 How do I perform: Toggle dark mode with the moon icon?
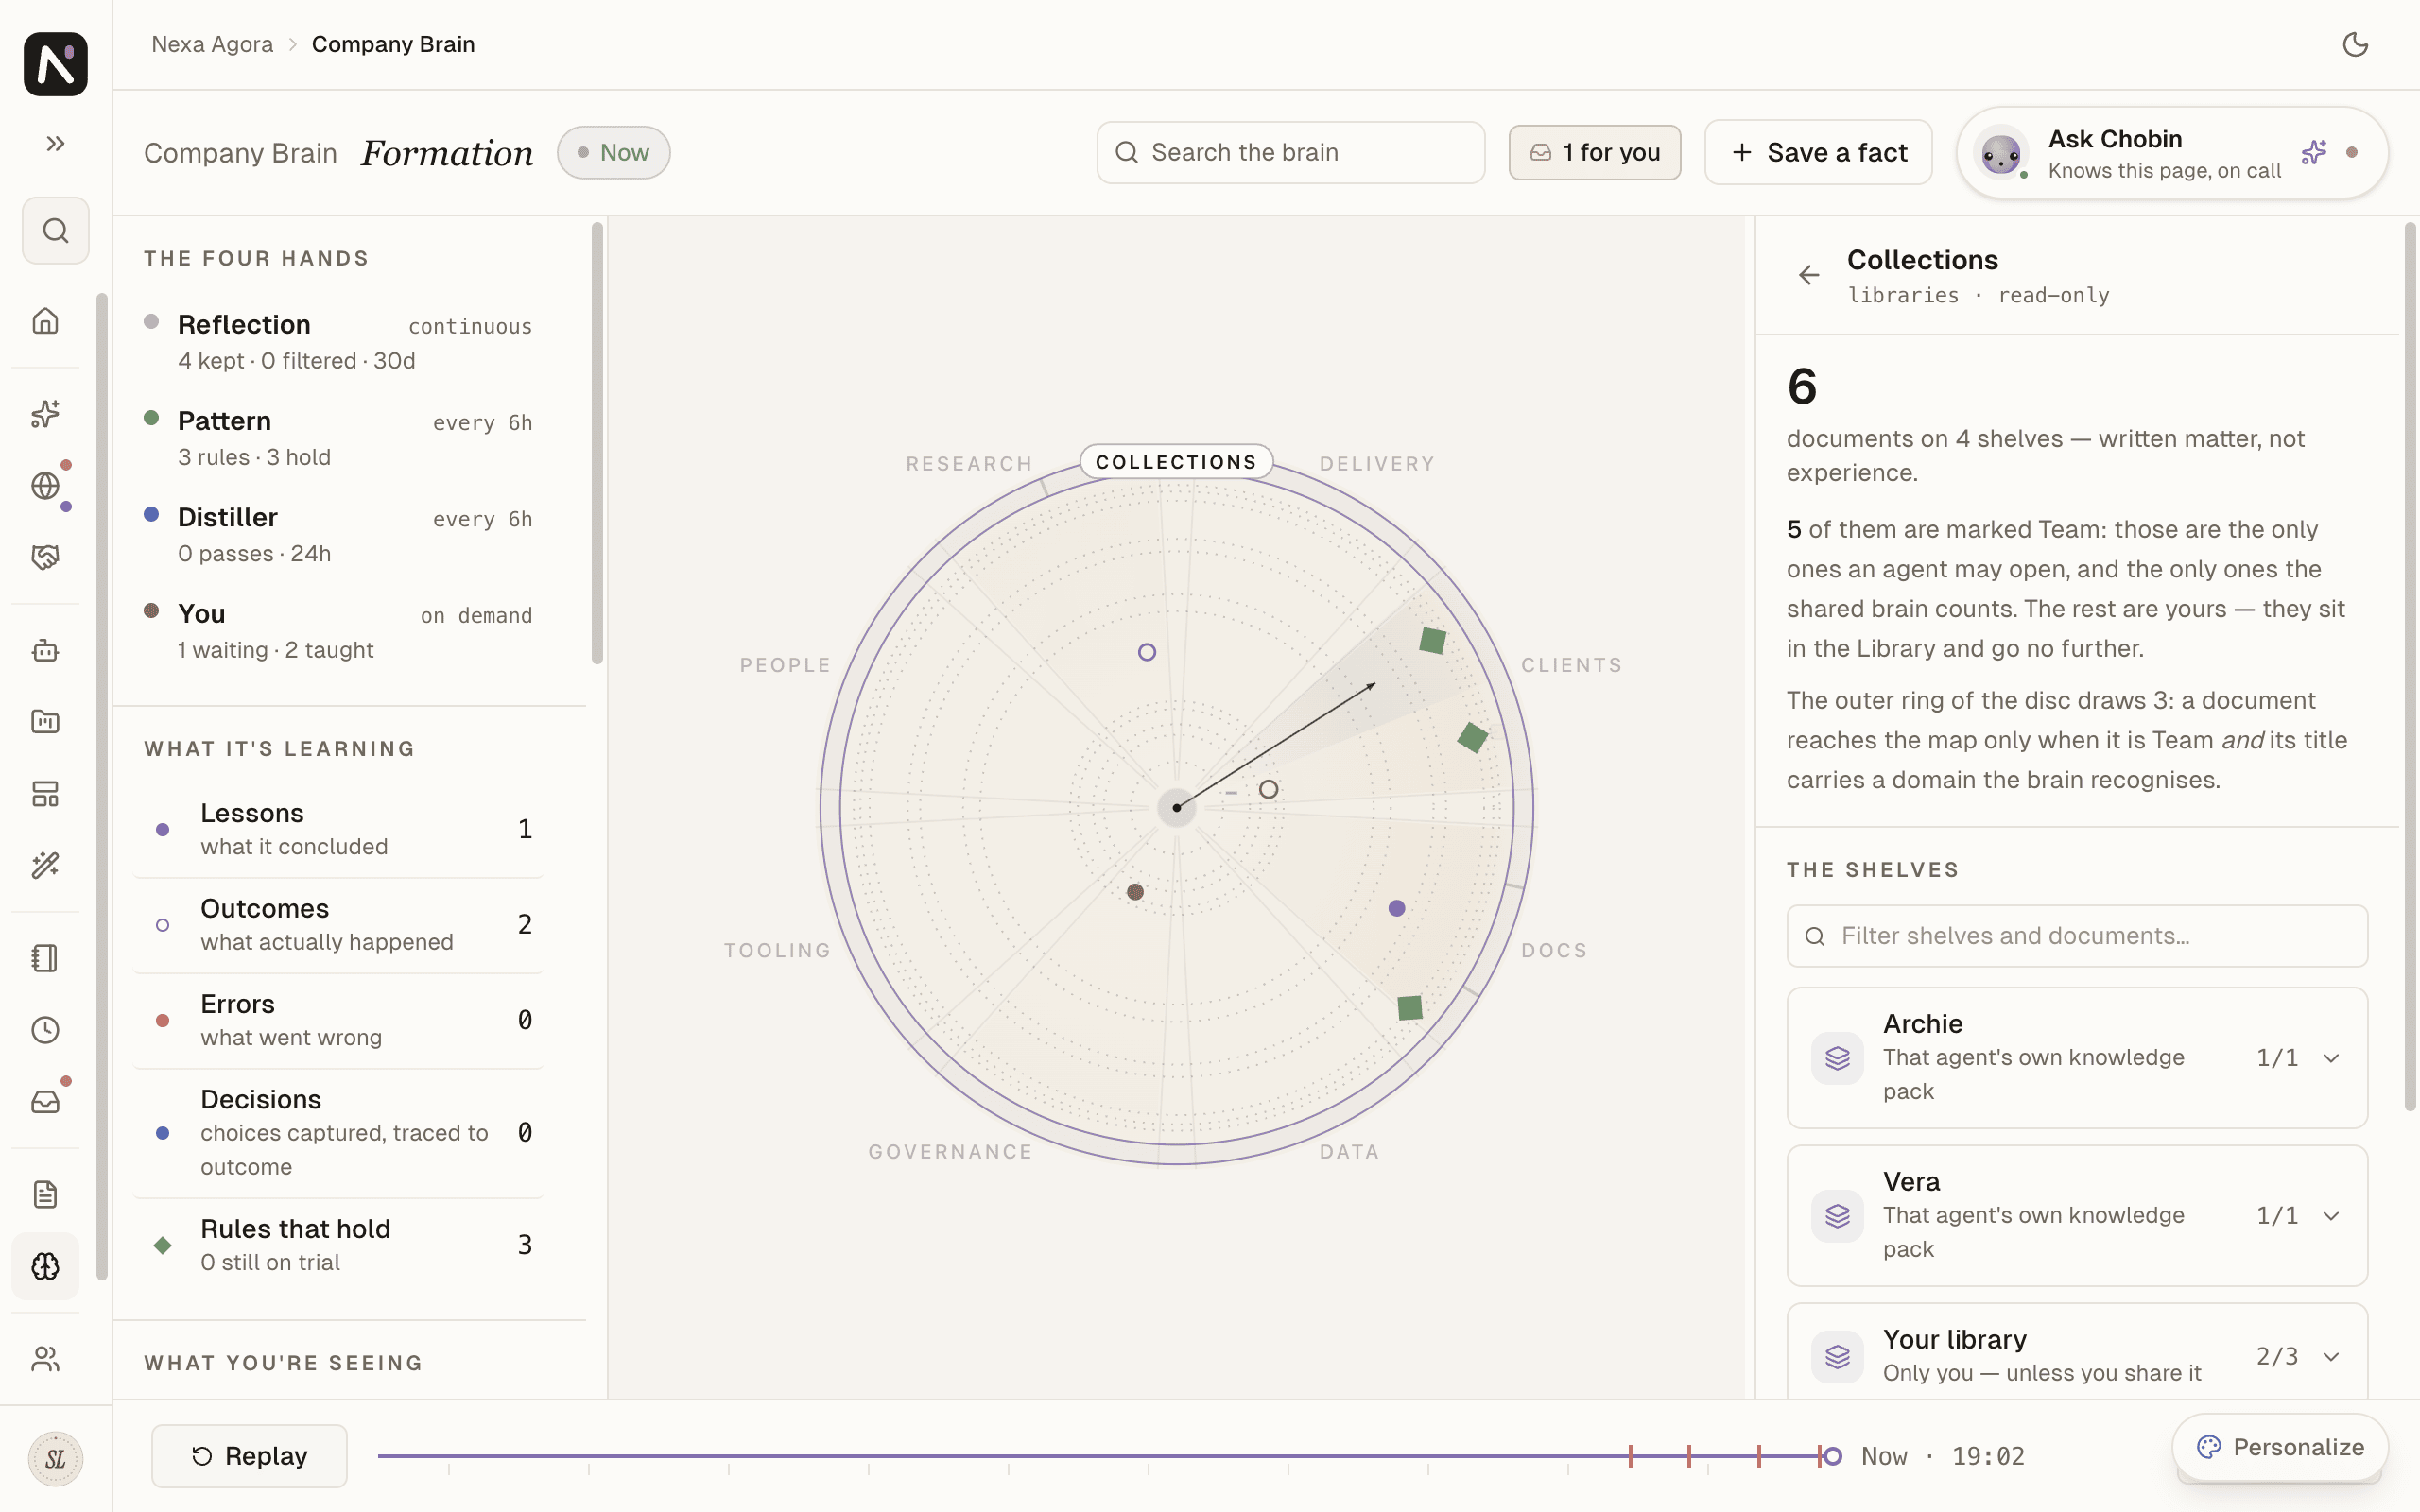point(2355,44)
